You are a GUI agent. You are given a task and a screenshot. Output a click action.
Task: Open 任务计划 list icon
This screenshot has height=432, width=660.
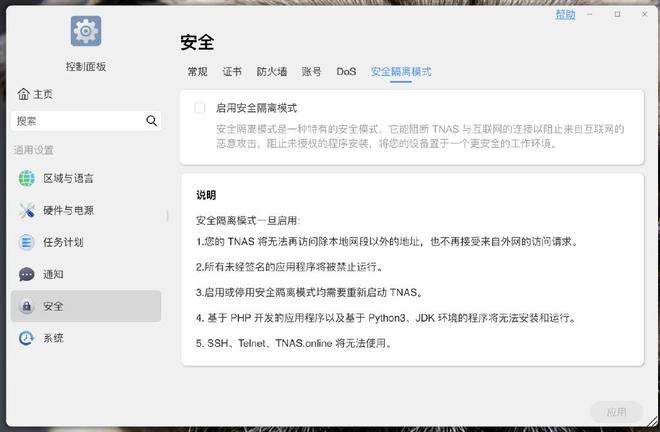tap(27, 242)
